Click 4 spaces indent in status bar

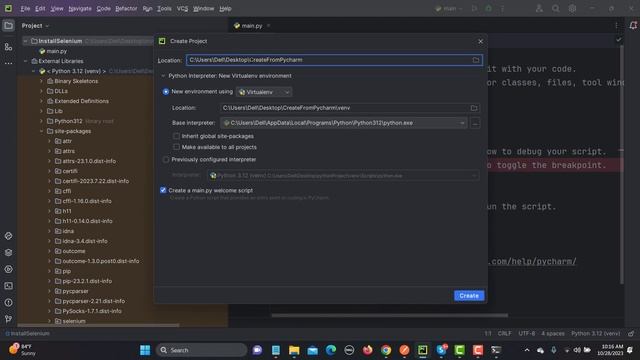point(553,333)
